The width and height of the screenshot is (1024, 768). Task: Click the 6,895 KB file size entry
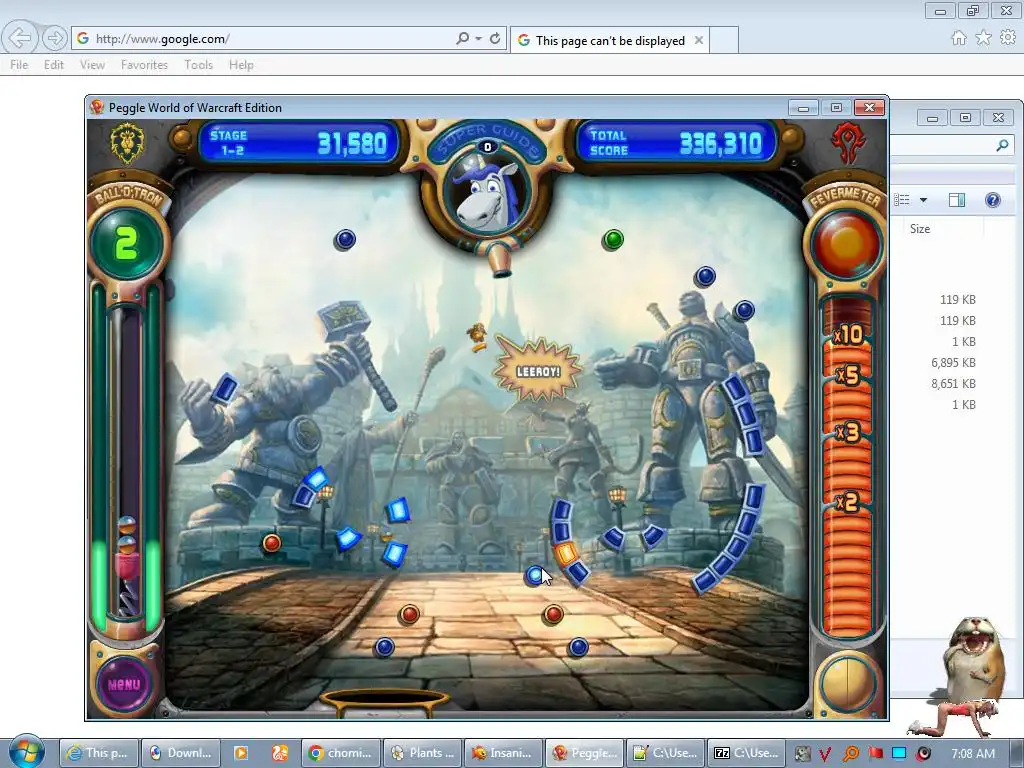click(x=953, y=362)
